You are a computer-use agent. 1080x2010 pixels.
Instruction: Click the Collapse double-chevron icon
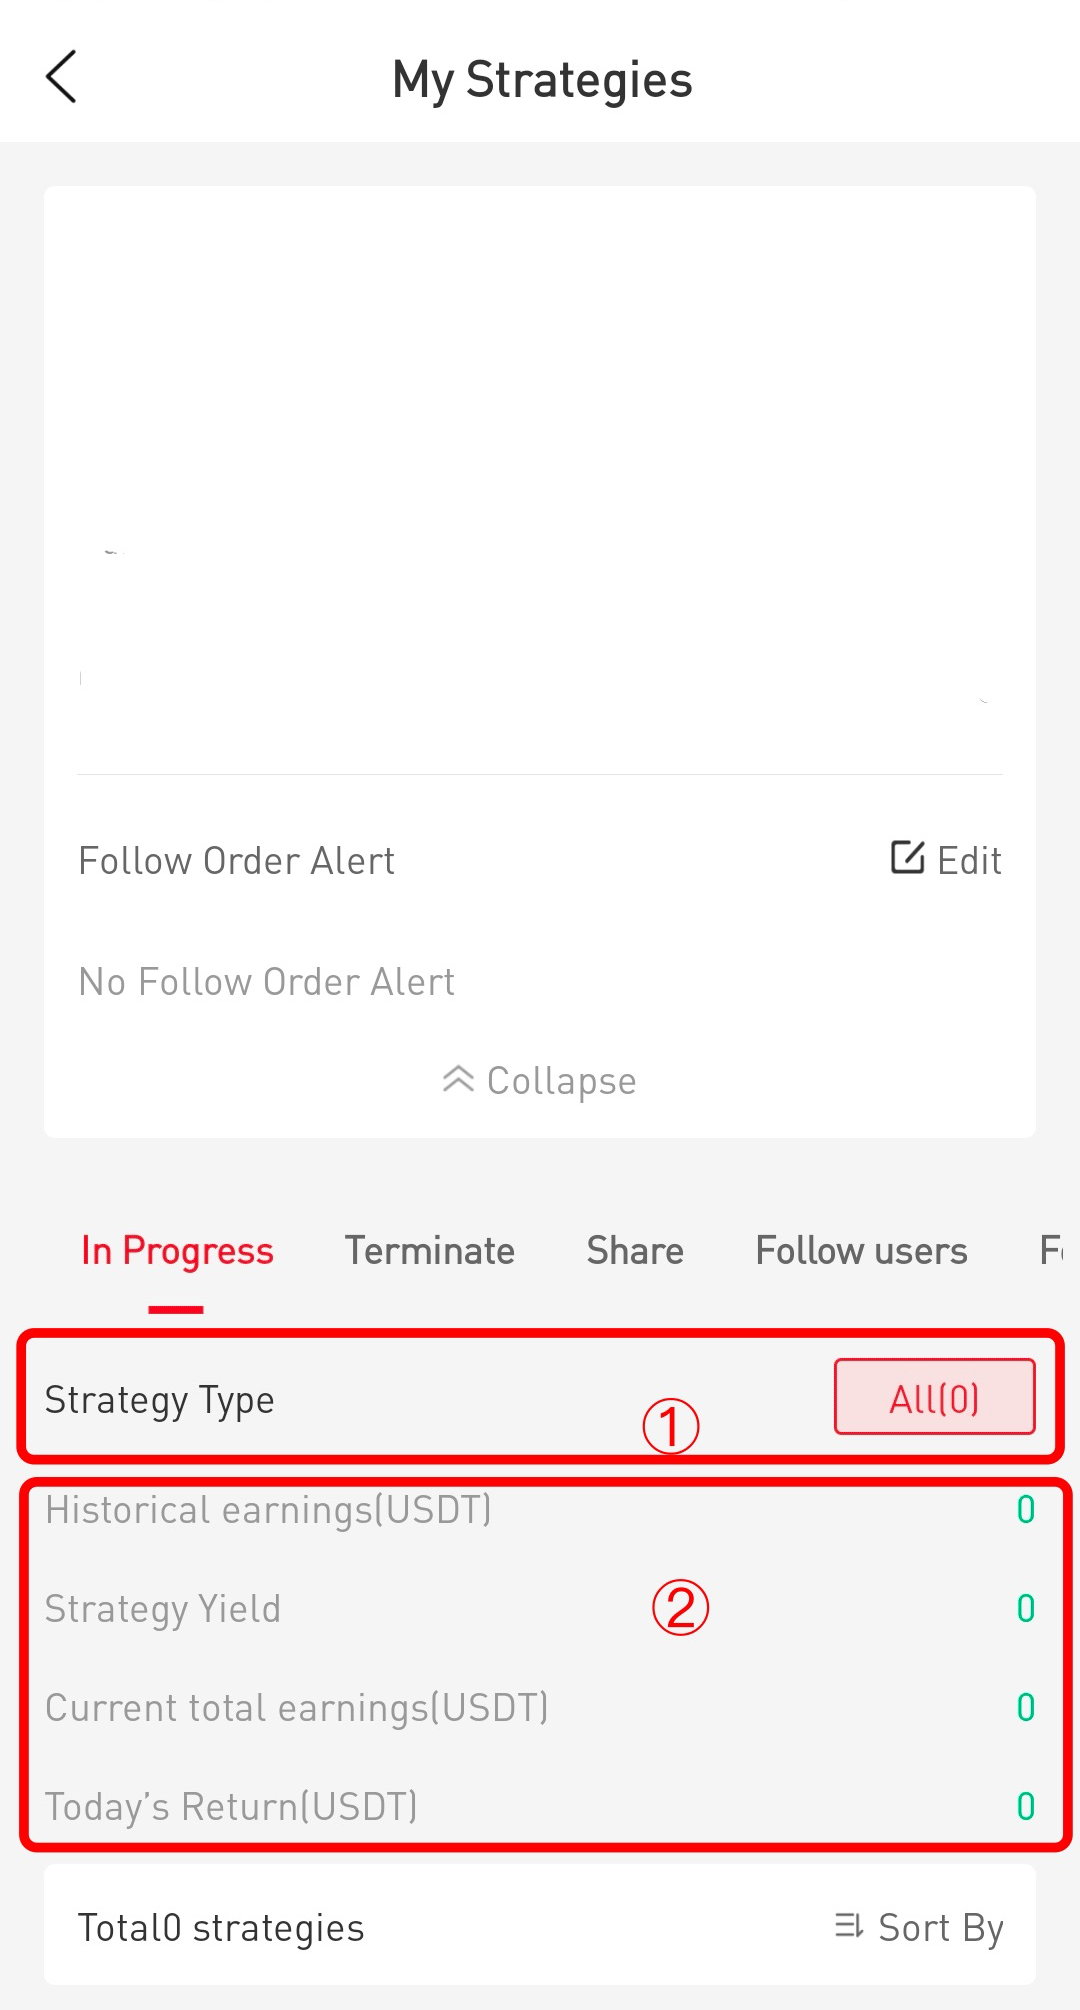point(458,1079)
